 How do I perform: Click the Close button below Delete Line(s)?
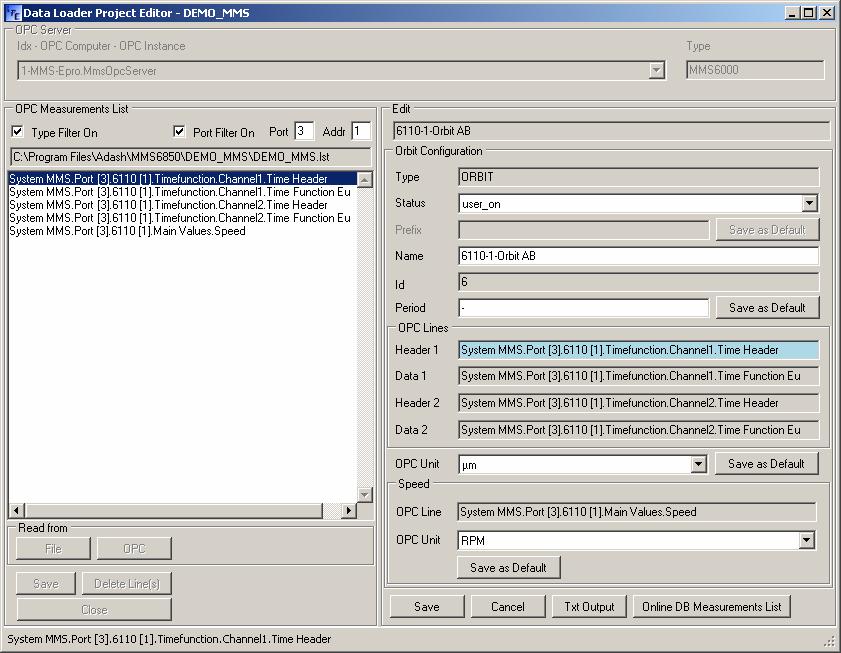pos(94,610)
